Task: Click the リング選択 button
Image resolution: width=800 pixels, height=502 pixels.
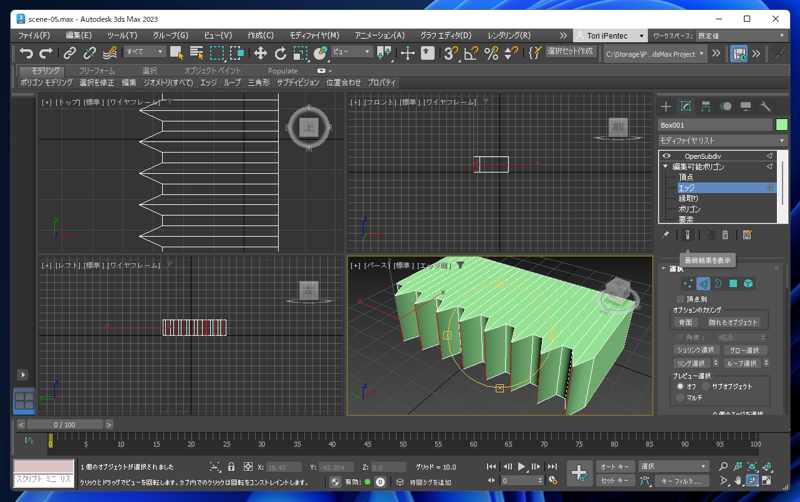Action: (691, 363)
